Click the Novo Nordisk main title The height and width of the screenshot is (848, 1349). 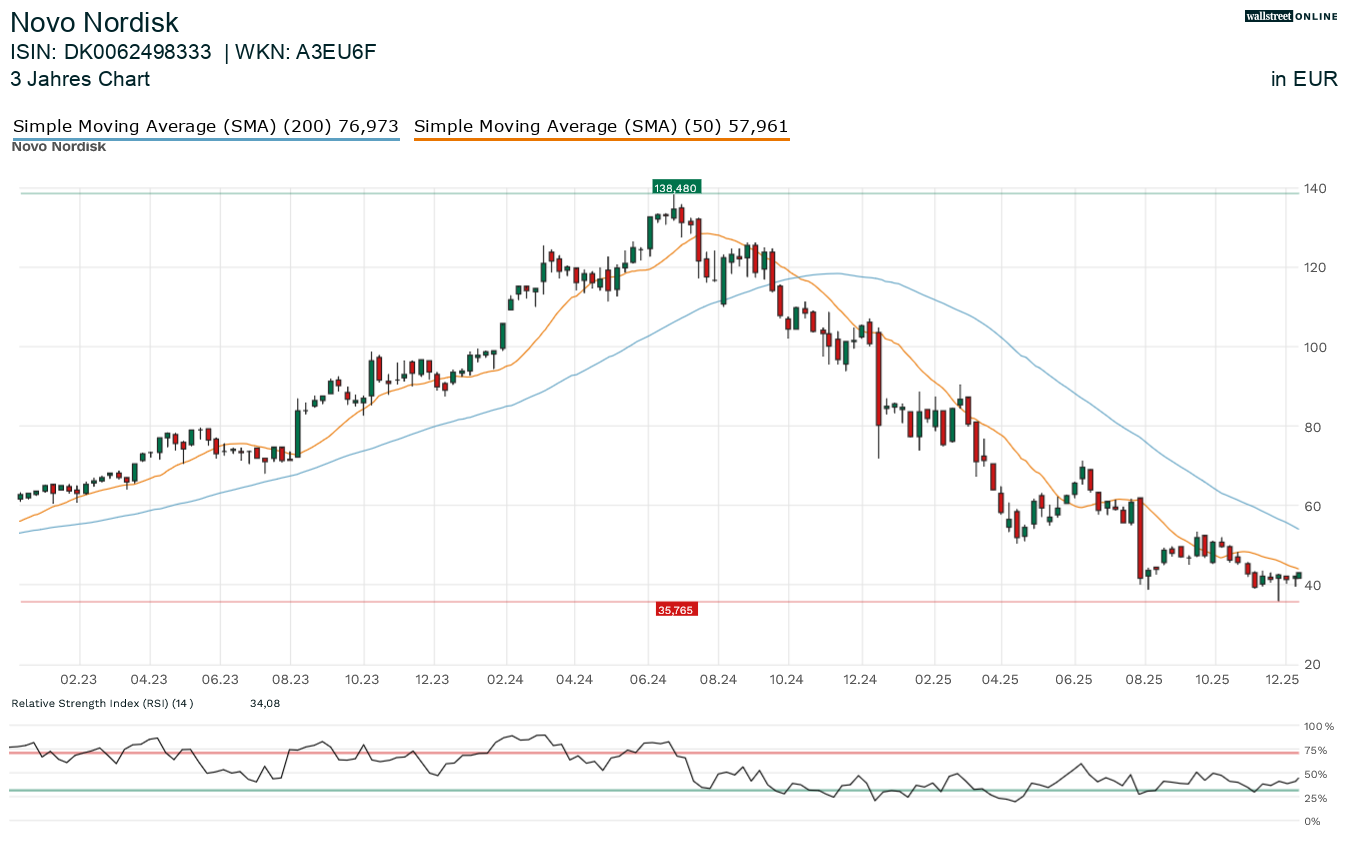coord(95,23)
